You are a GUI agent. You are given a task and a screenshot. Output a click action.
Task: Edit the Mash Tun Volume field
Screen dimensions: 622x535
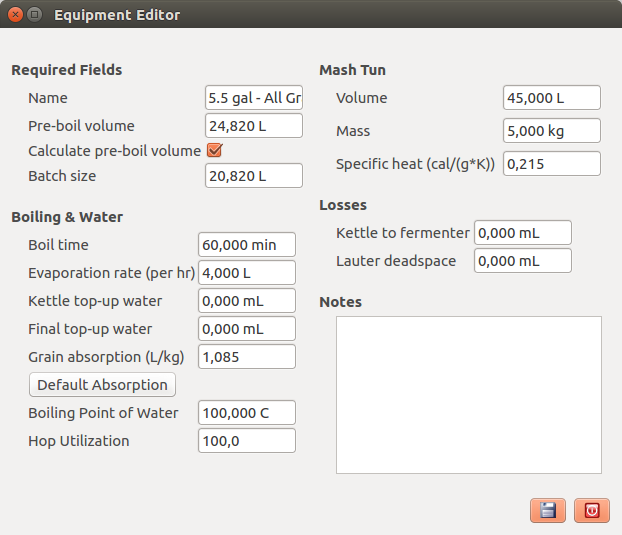click(x=552, y=98)
